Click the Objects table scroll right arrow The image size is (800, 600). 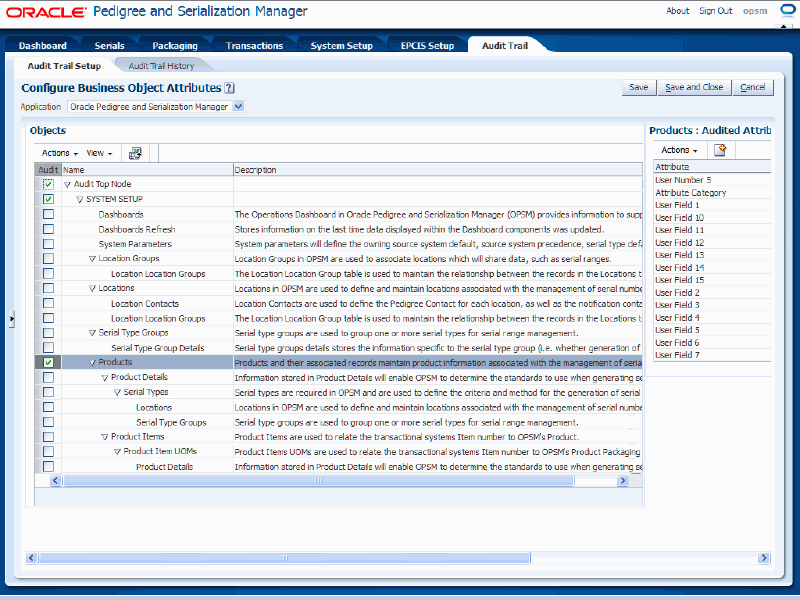point(622,481)
